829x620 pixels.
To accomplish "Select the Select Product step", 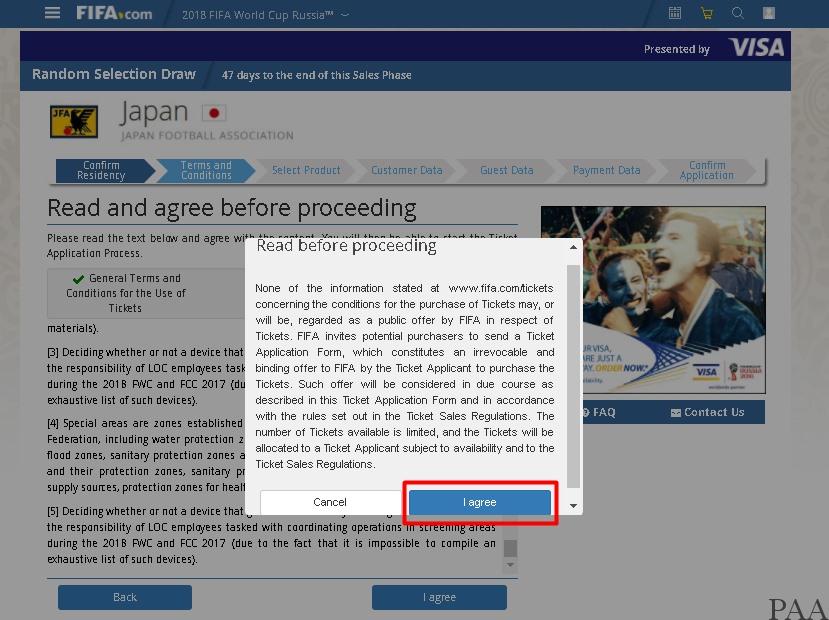I will [x=306, y=170].
